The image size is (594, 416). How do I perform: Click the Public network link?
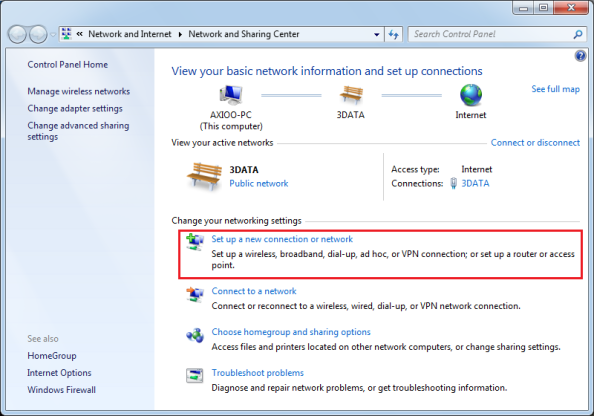click(259, 184)
